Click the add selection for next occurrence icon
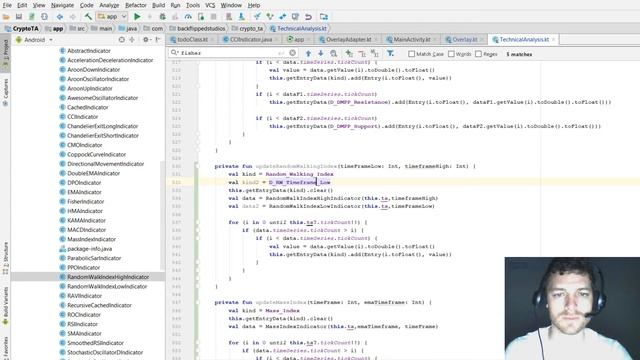Image resolution: width=640 pixels, height=360 pixels. [x=349, y=53]
